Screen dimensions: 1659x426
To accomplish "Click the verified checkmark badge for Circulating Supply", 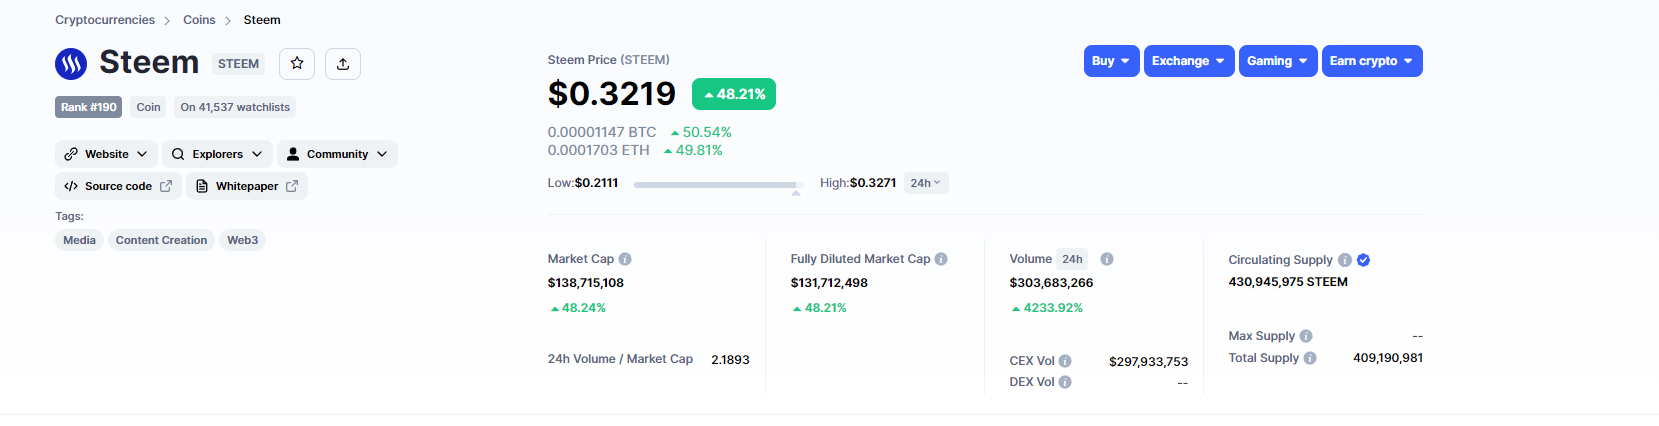I will click(x=1363, y=260).
